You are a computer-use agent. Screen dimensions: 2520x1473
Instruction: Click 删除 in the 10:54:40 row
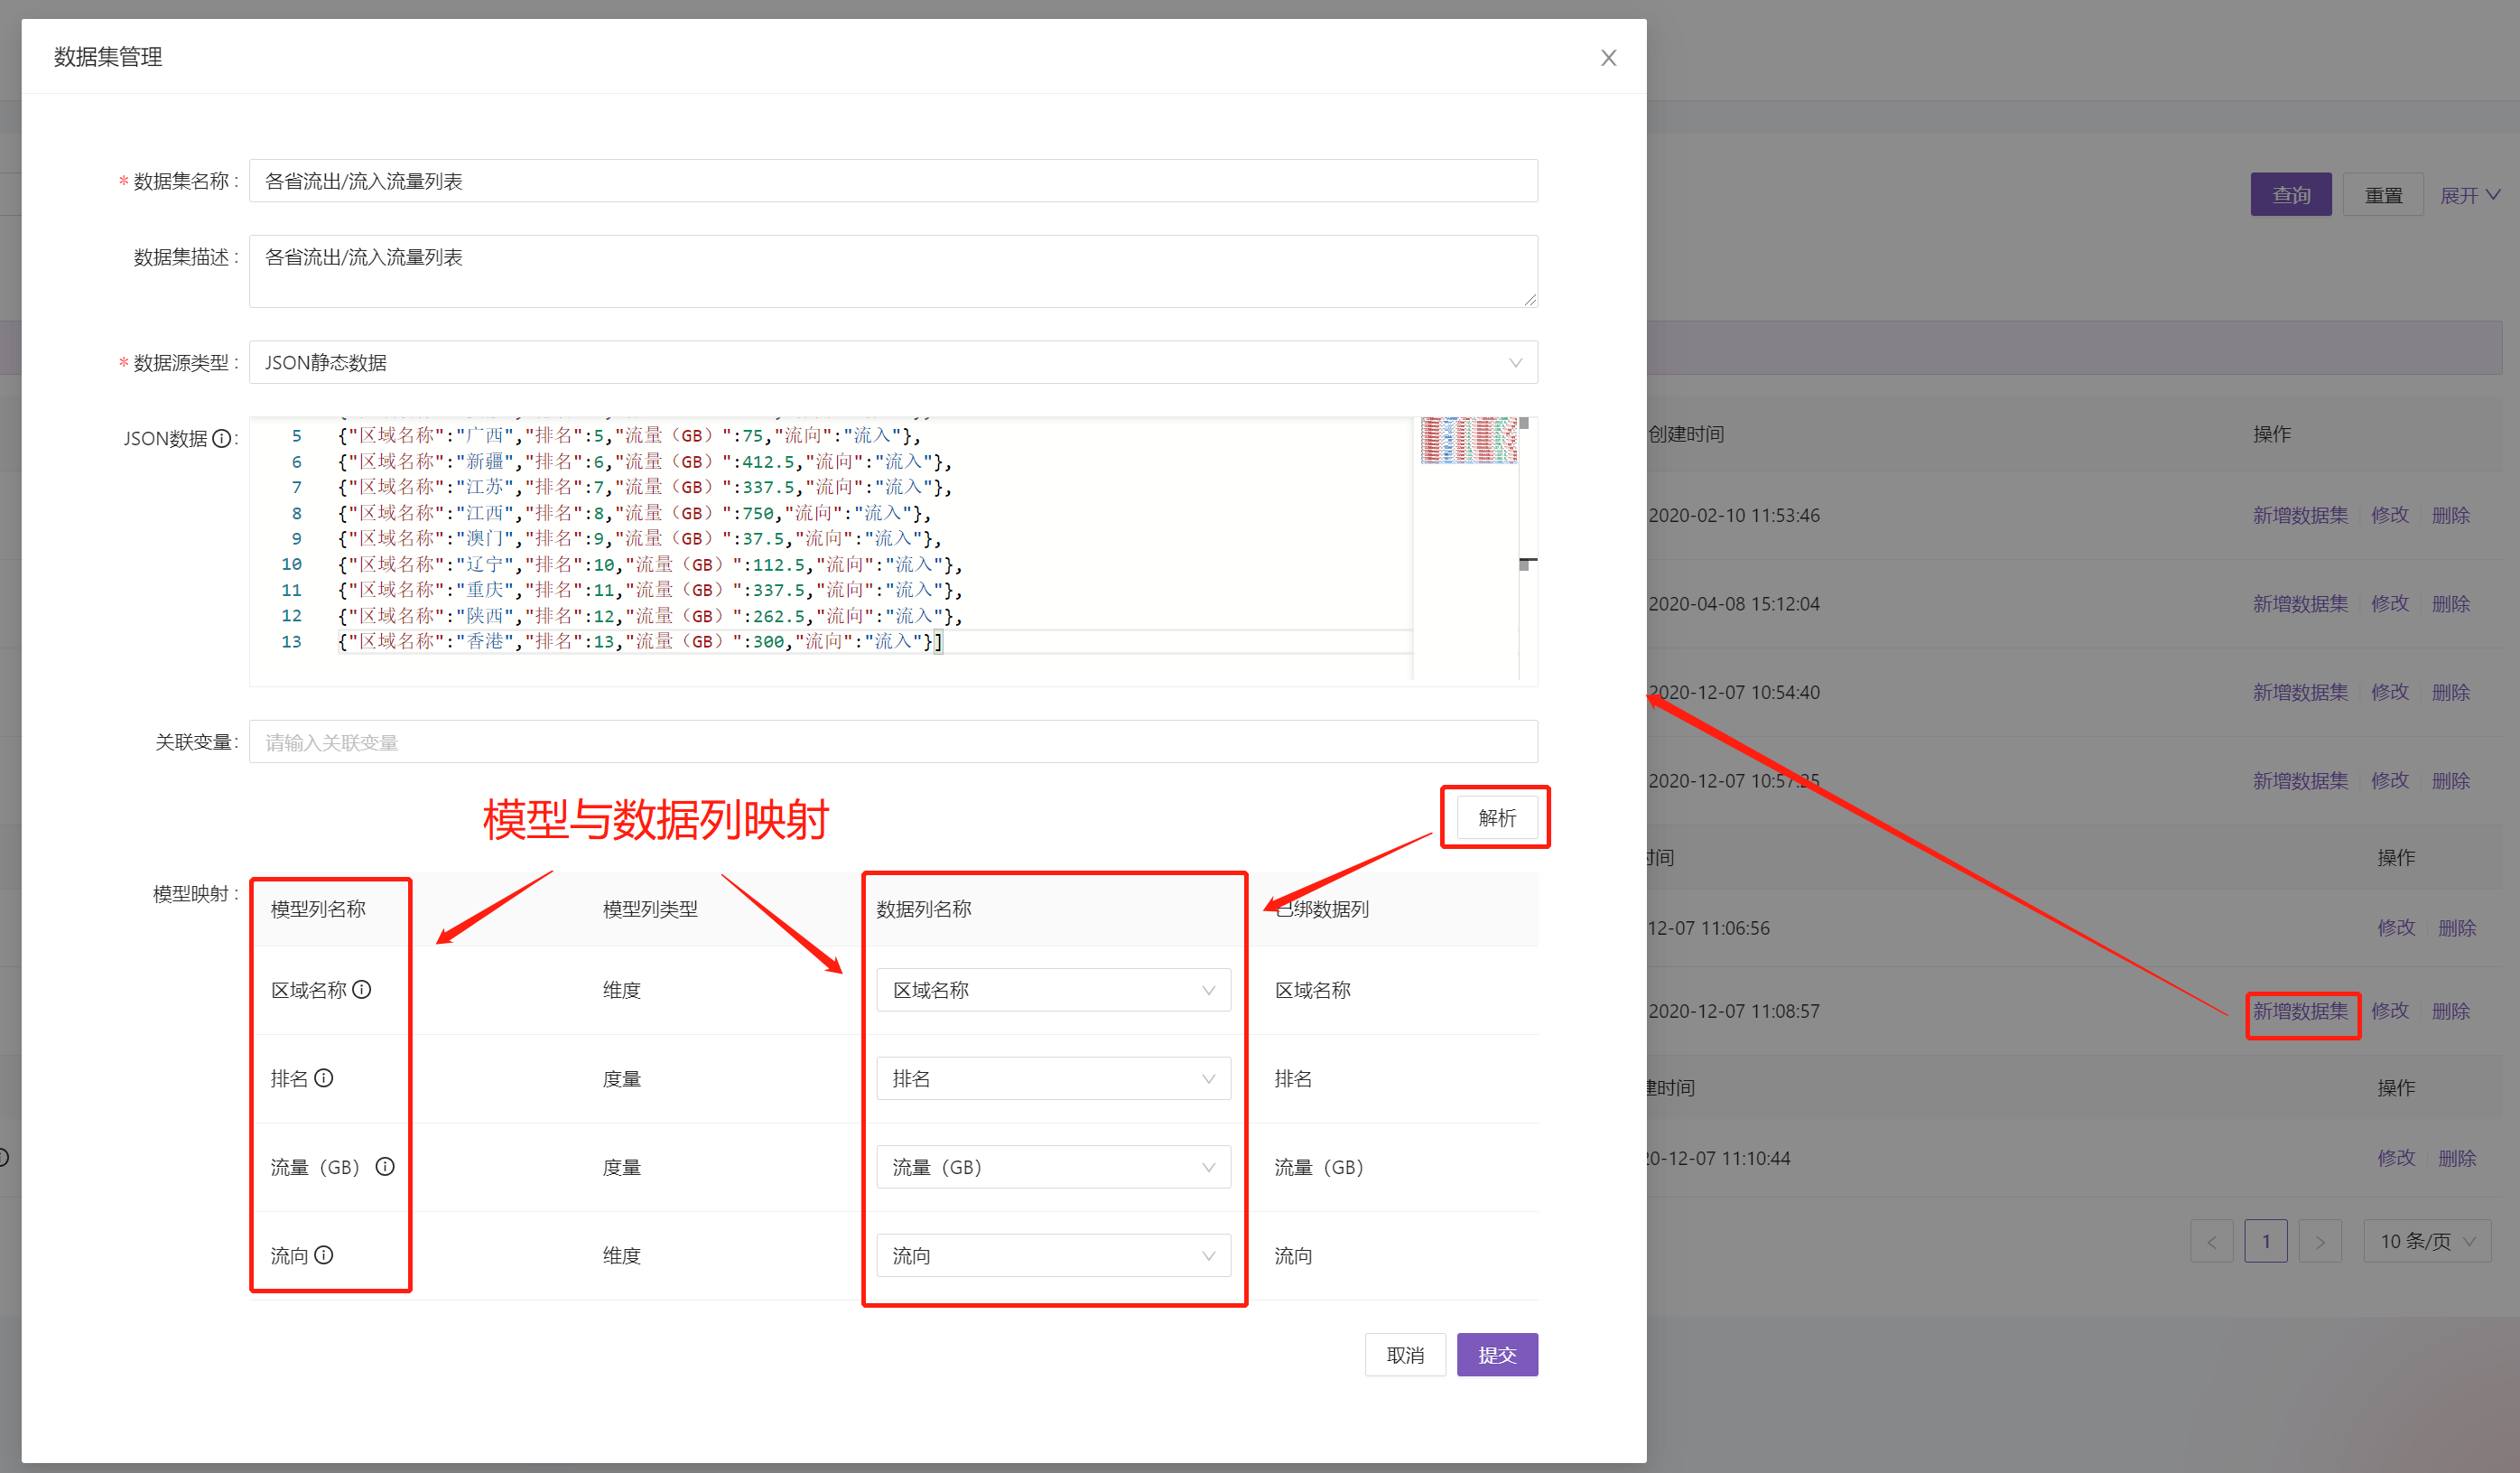pyautogui.click(x=2451, y=692)
